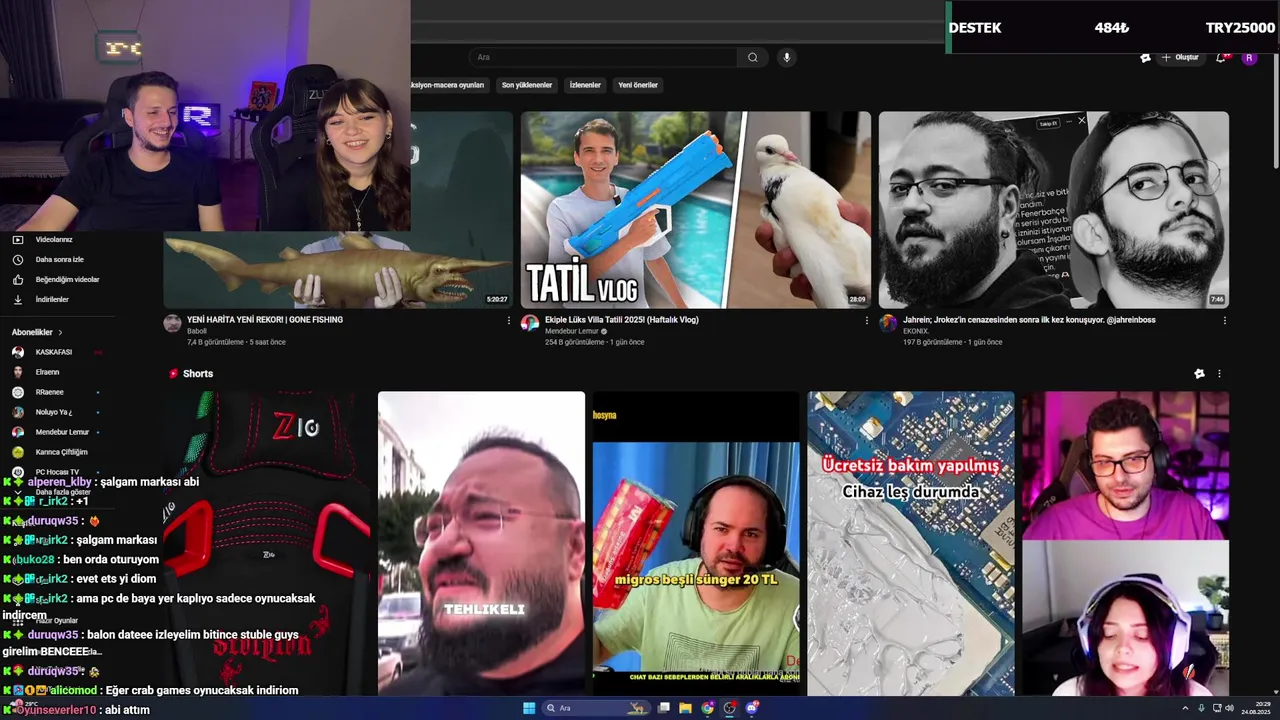This screenshot has width=1280, height=720.
Task: Click the 'Oluştur' create button
Action: [x=1180, y=57]
